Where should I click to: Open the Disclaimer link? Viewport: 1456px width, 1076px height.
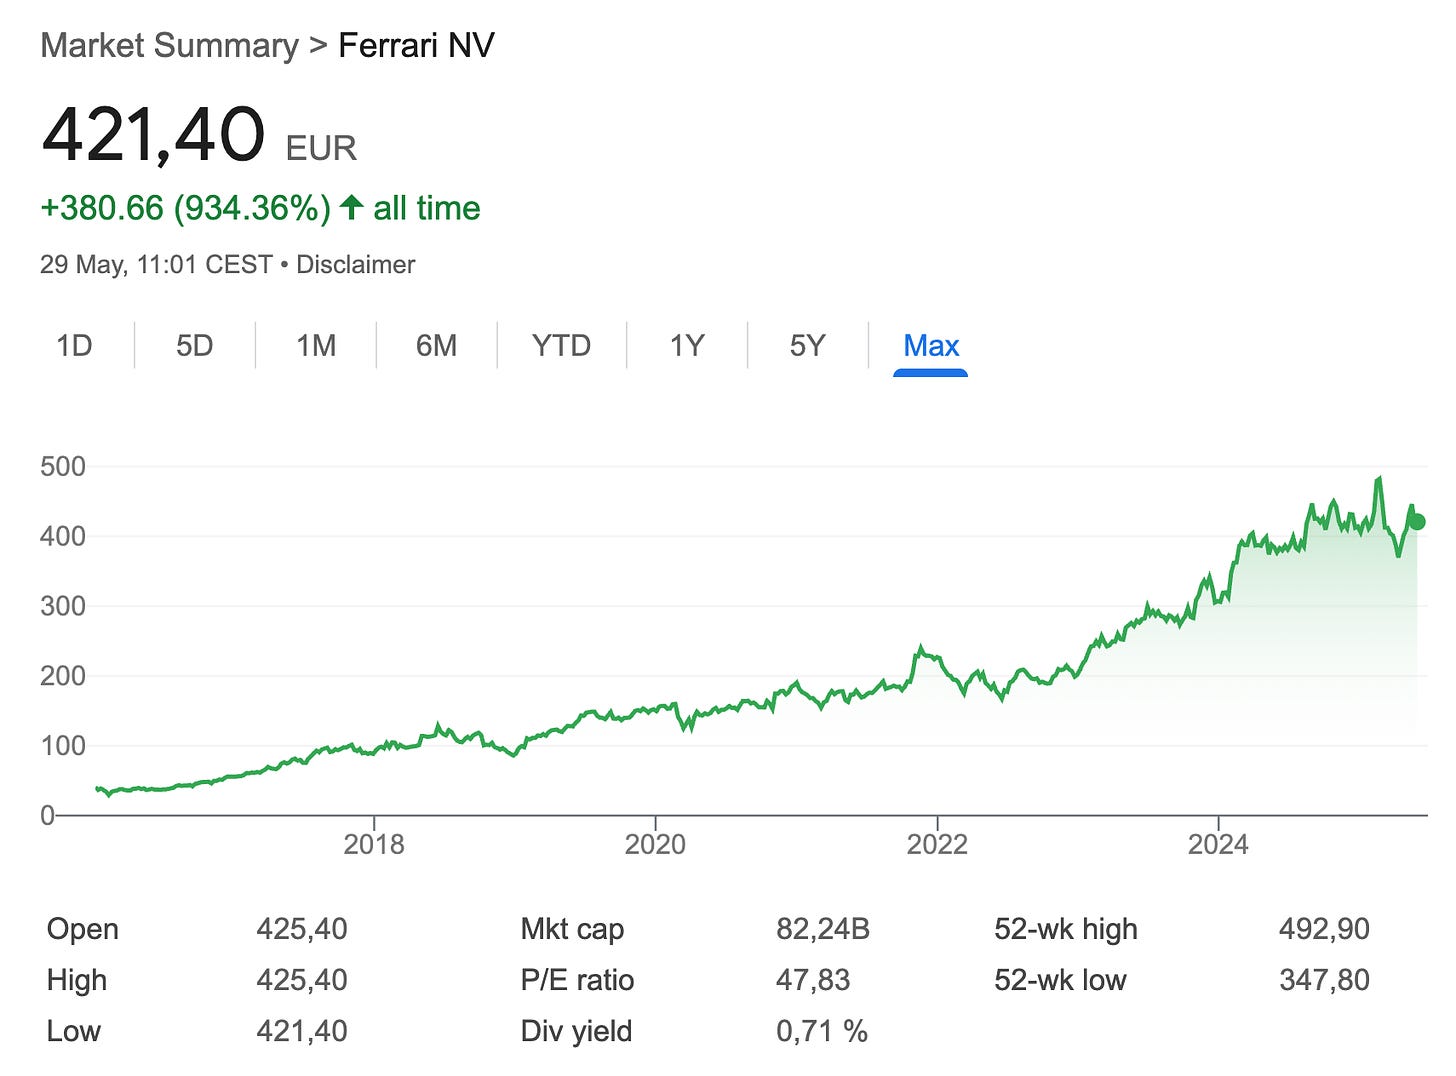coord(356,265)
